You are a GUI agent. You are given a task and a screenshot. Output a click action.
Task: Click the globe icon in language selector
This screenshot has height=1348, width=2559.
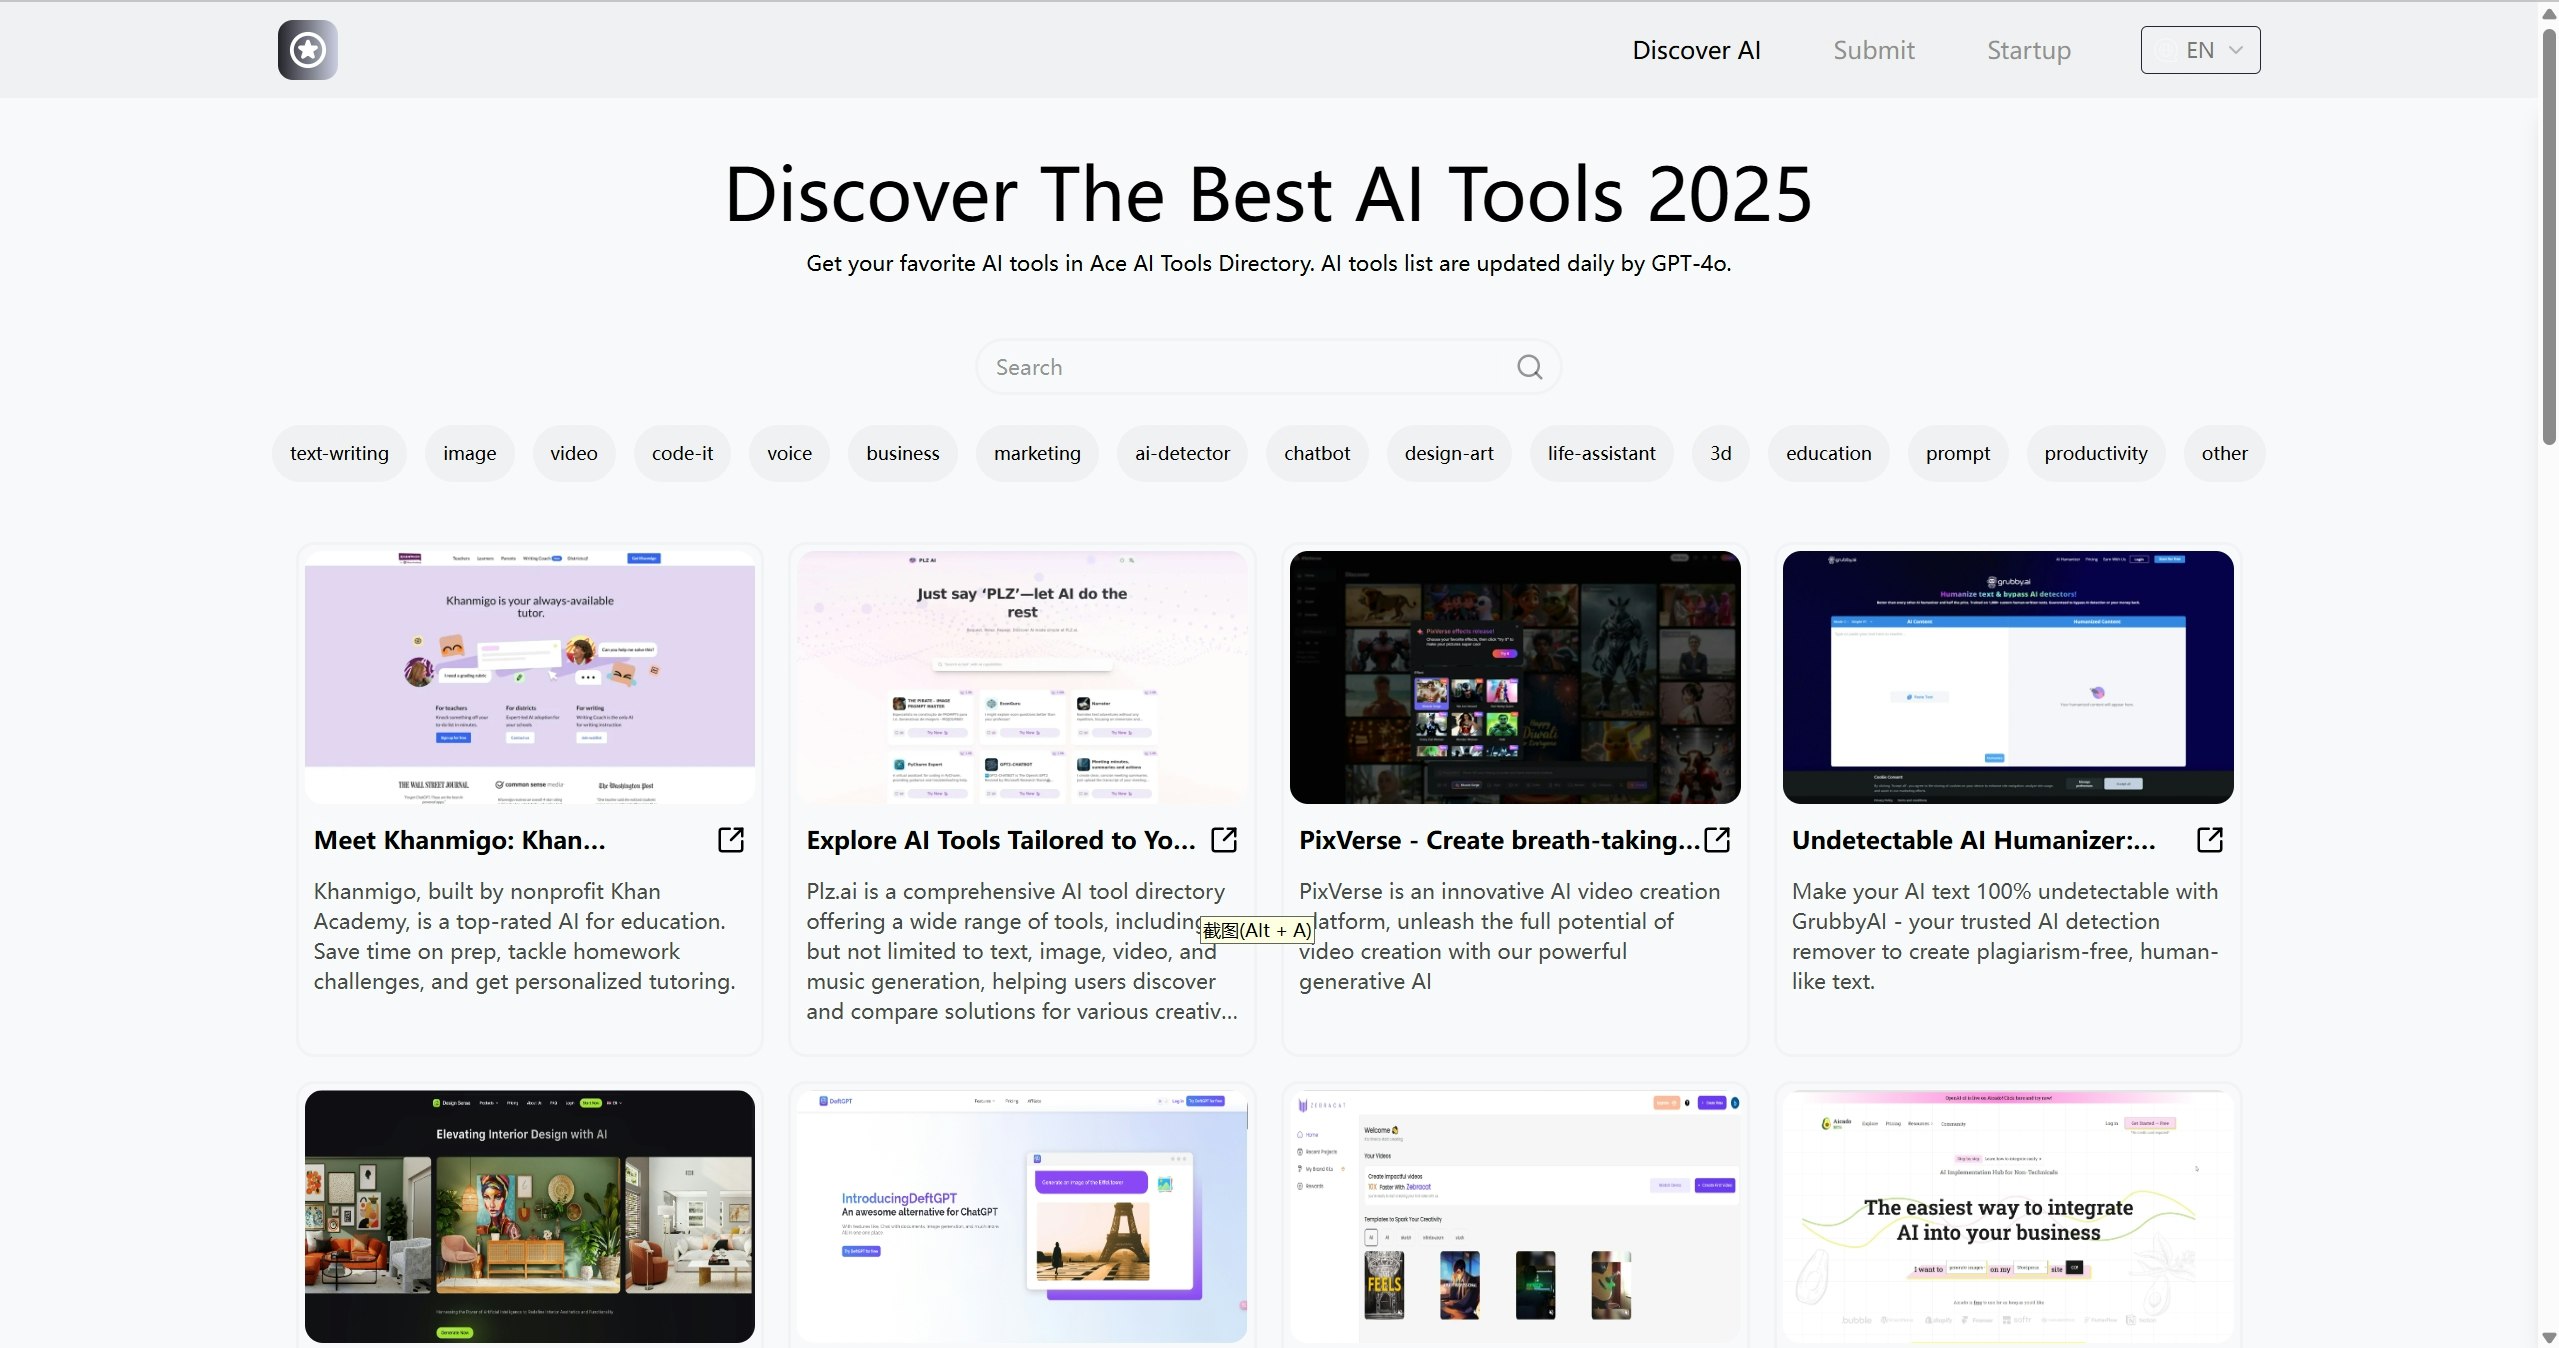click(2166, 50)
